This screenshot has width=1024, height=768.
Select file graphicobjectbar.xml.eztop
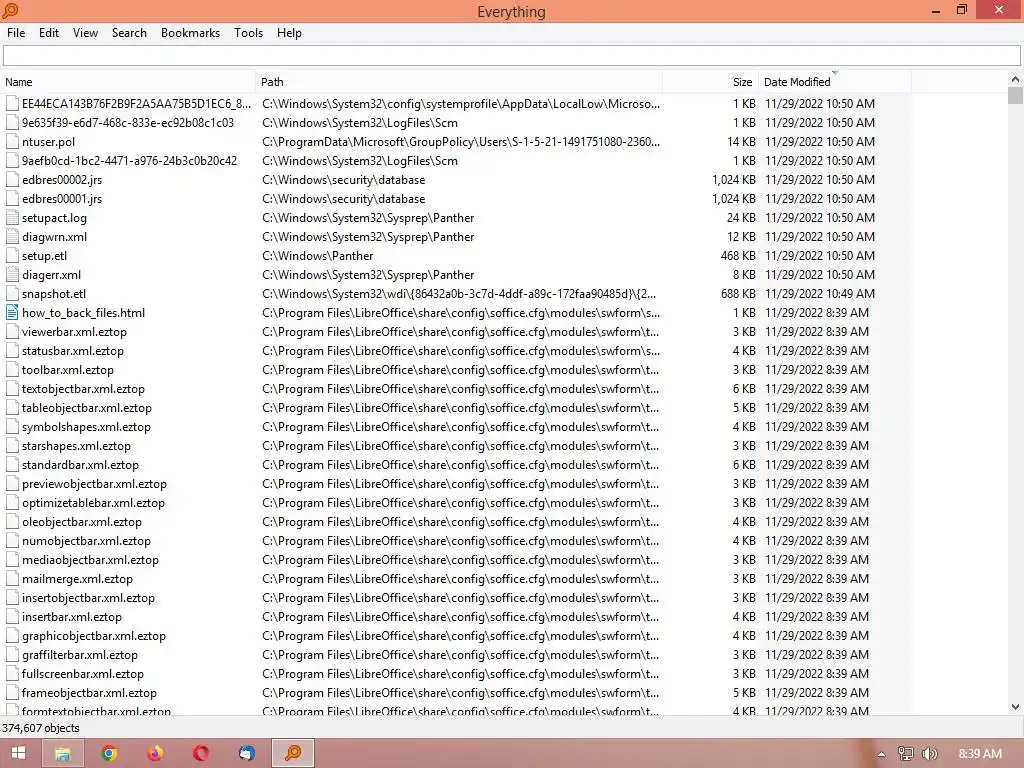(93, 635)
